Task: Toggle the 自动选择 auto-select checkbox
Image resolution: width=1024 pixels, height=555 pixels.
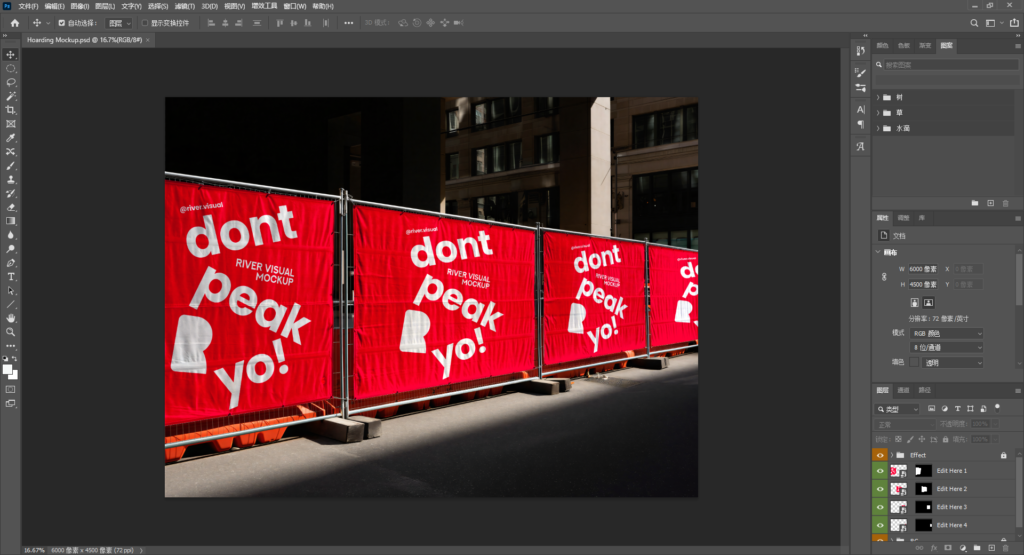Action: pyautogui.click(x=61, y=23)
